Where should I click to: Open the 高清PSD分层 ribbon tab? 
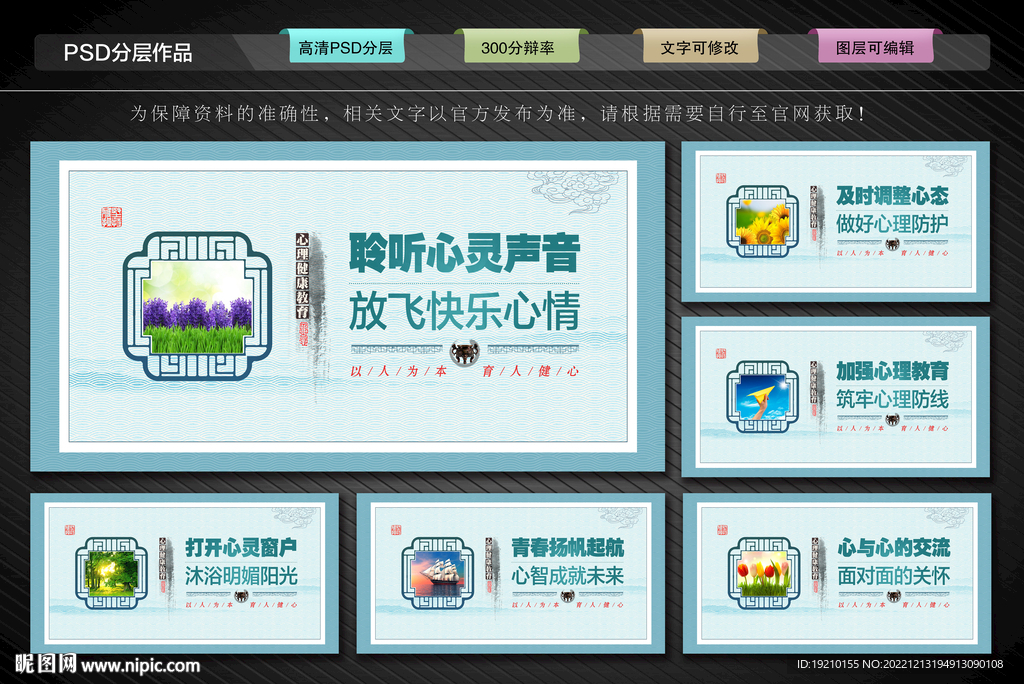pyautogui.click(x=346, y=46)
